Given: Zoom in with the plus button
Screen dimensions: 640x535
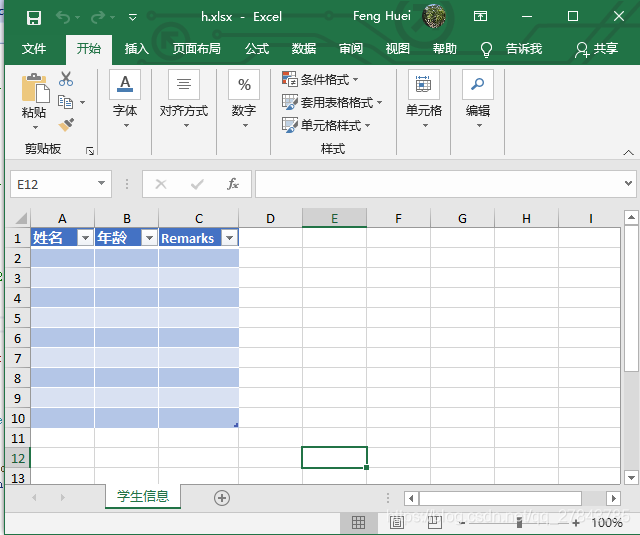Looking at the screenshot, I should tap(576, 523).
